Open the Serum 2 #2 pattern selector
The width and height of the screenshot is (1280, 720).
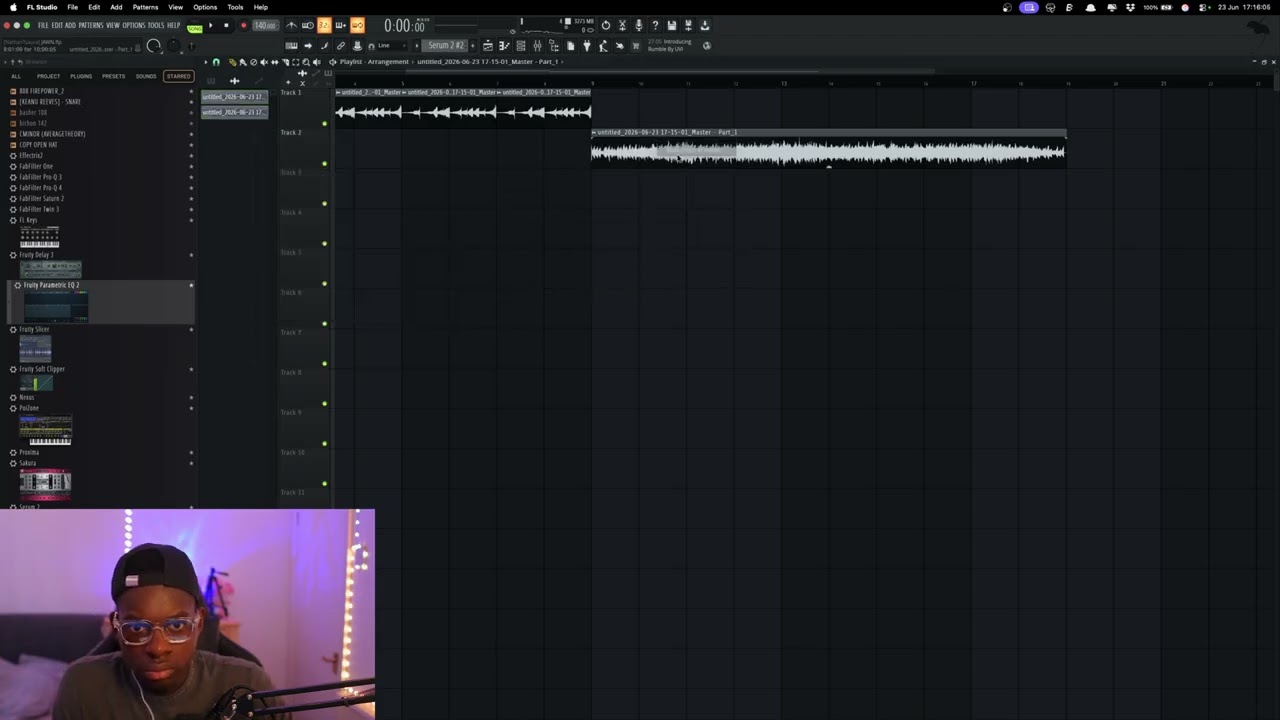445,46
